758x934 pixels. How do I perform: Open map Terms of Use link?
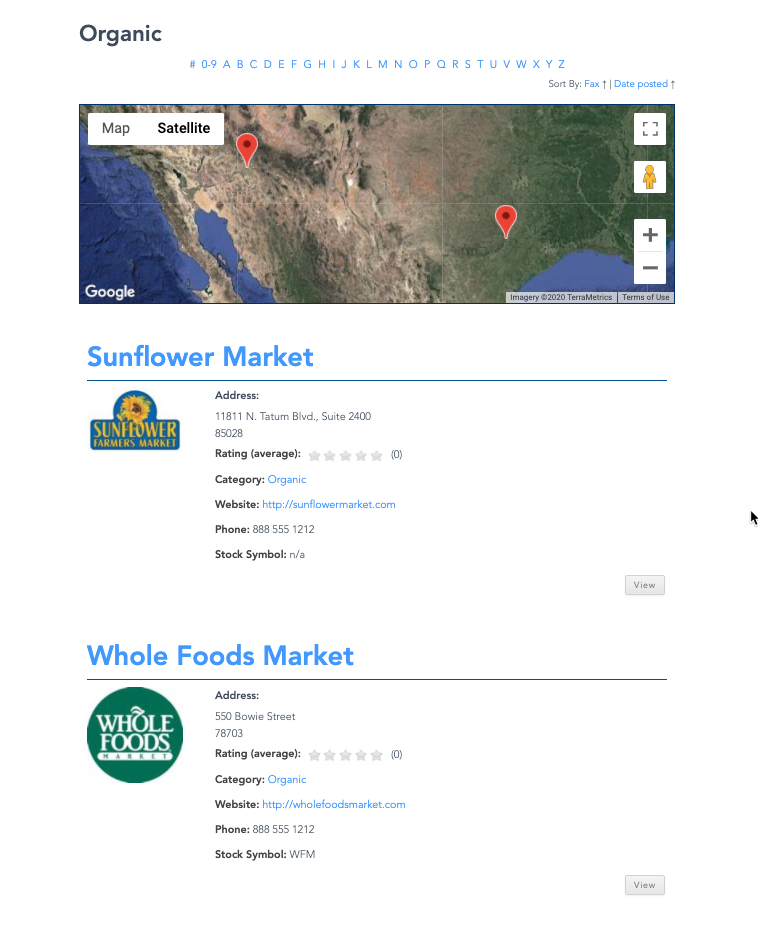point(645,297)
